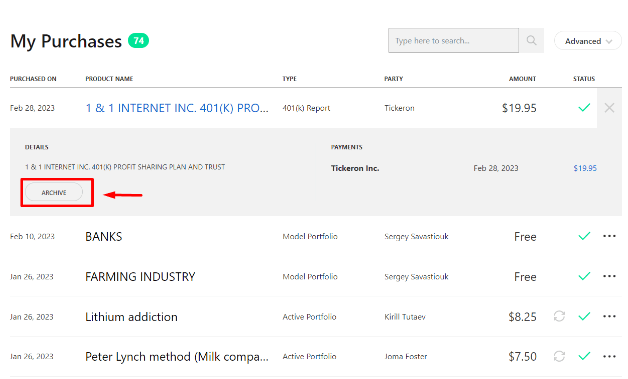Select the Peter Lynch method product name
This screenshot has width=628, height=379.
pyautogui.click(x=177, y=357)
